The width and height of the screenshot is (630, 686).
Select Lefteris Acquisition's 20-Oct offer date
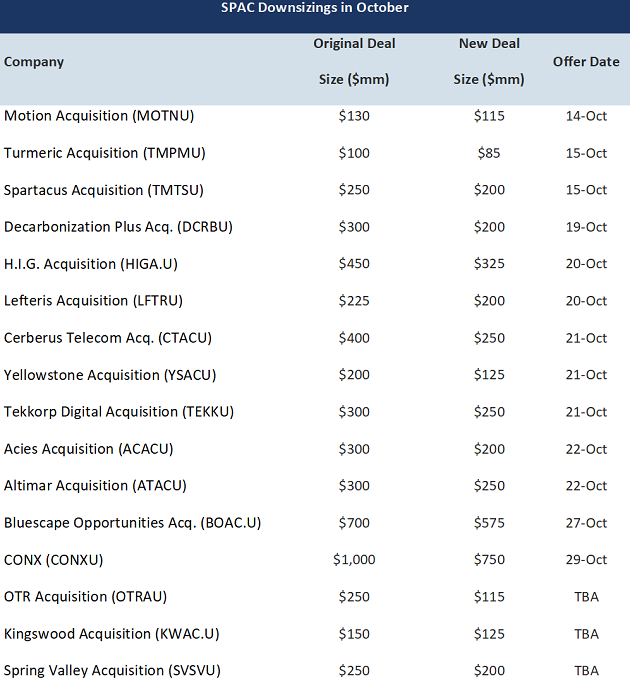click(586, 301)
